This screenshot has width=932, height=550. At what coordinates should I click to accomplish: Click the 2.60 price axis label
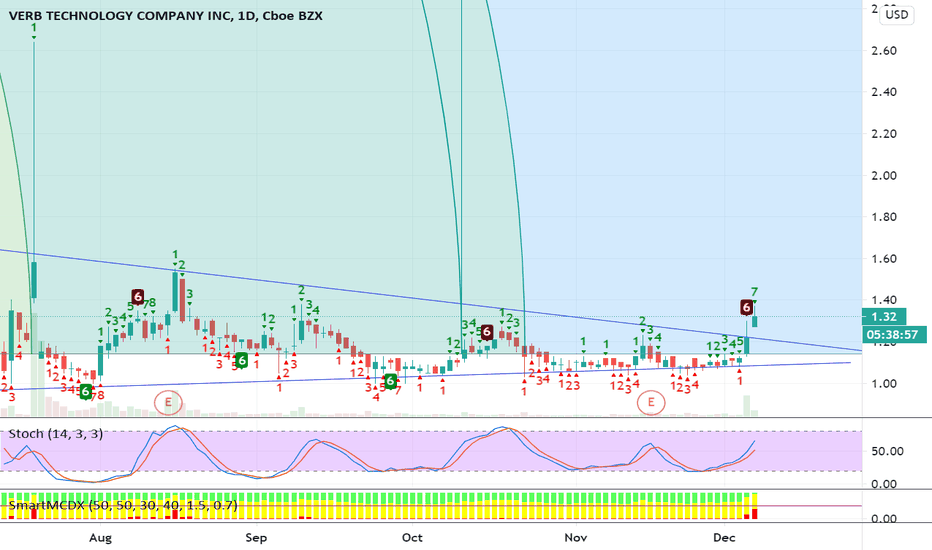(x=884, y=51)
